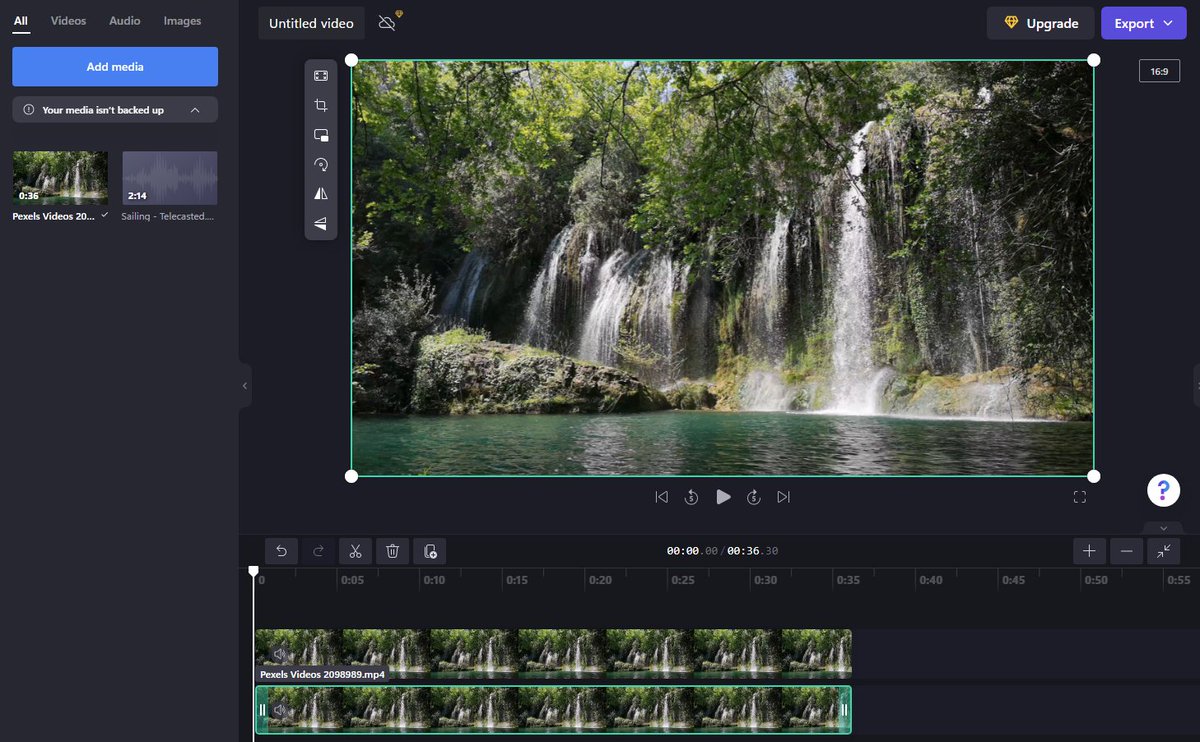This screenshot has width=1200, height=742.
Task: Click the right trim handle of selected clip
Action: pyautogui.click(x=844, y=710)
